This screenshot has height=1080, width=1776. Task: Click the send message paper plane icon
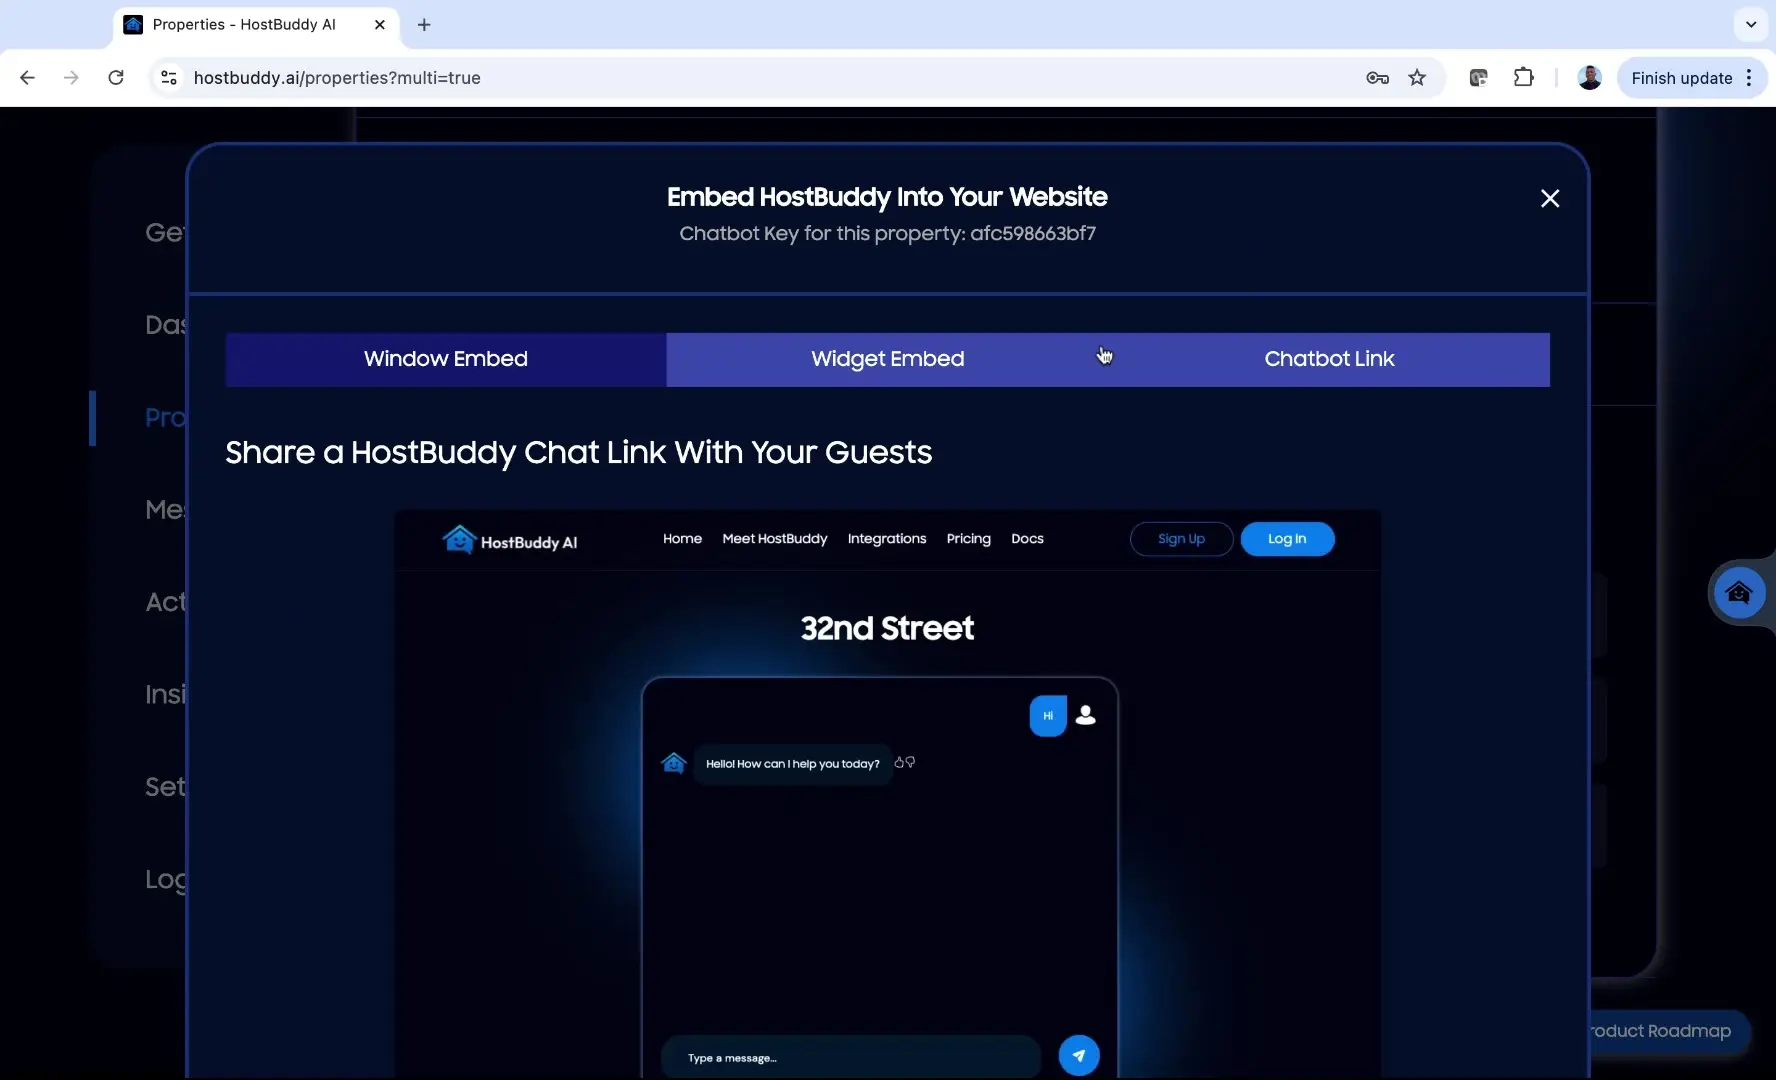(1079, 1055)
